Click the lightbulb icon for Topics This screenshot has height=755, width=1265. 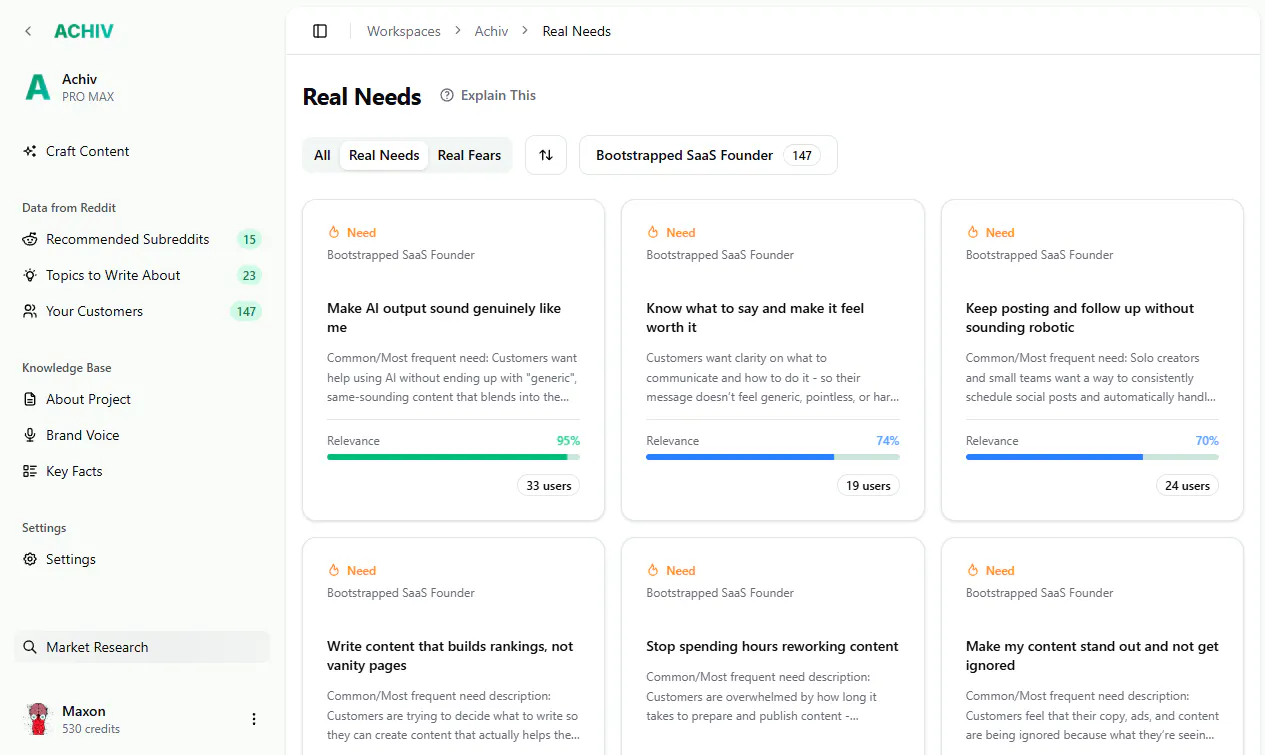coord(30,275)
